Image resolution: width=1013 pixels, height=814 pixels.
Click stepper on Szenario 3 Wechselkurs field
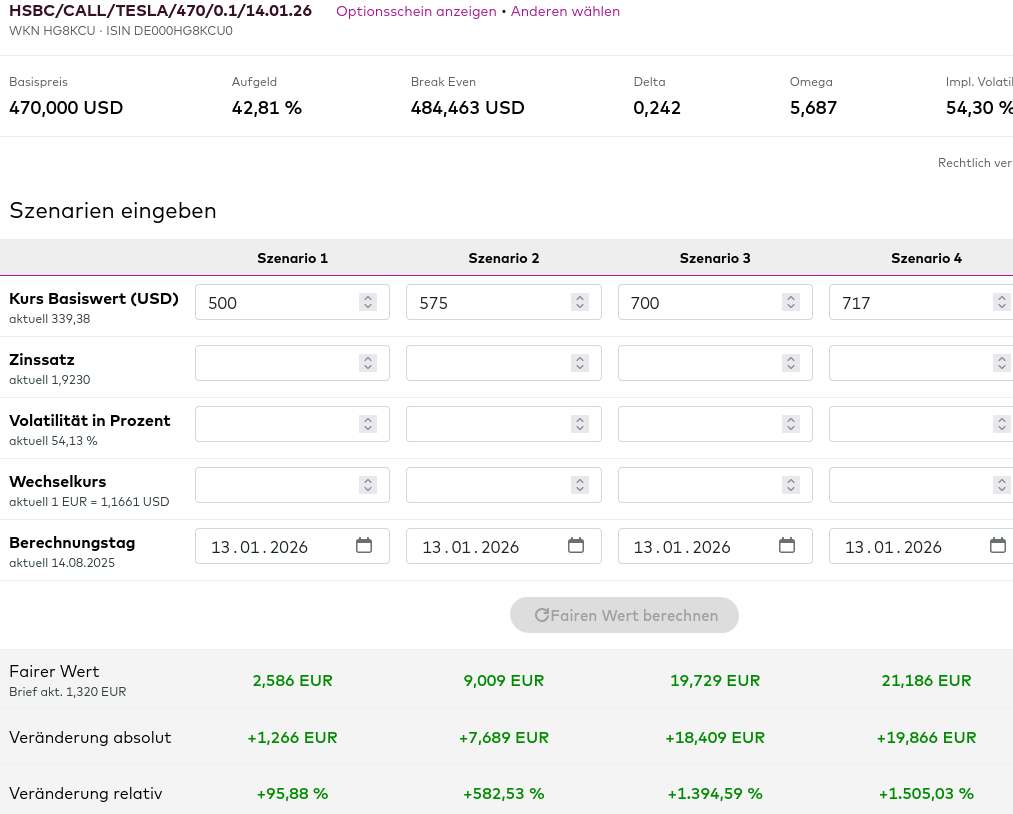tap(791, 485)
